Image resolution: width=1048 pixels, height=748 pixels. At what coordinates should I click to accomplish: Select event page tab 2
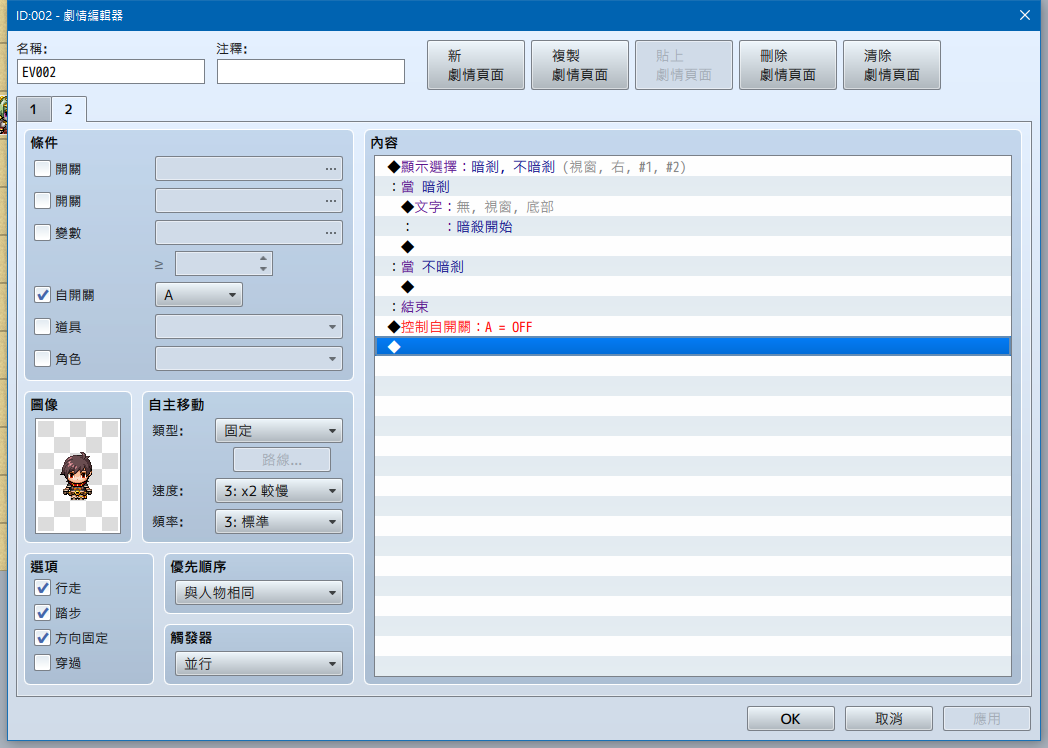(69, 109)
